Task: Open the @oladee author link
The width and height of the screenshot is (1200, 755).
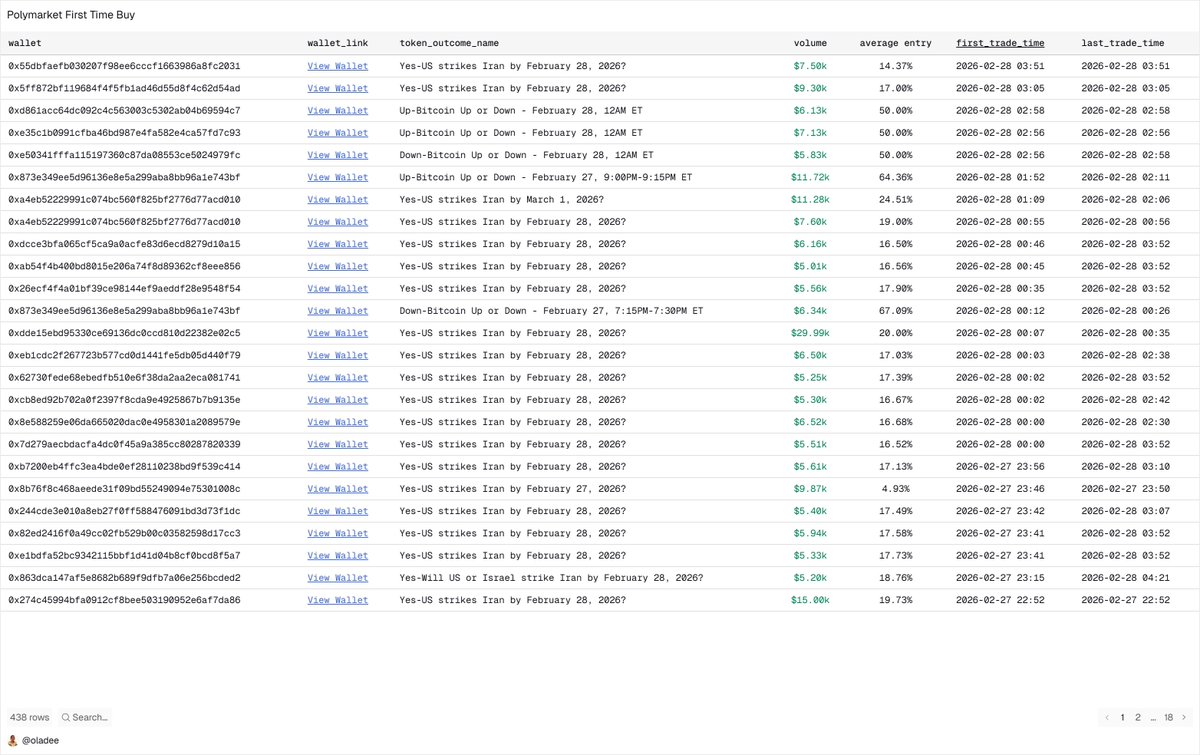Action: (41, 741)
